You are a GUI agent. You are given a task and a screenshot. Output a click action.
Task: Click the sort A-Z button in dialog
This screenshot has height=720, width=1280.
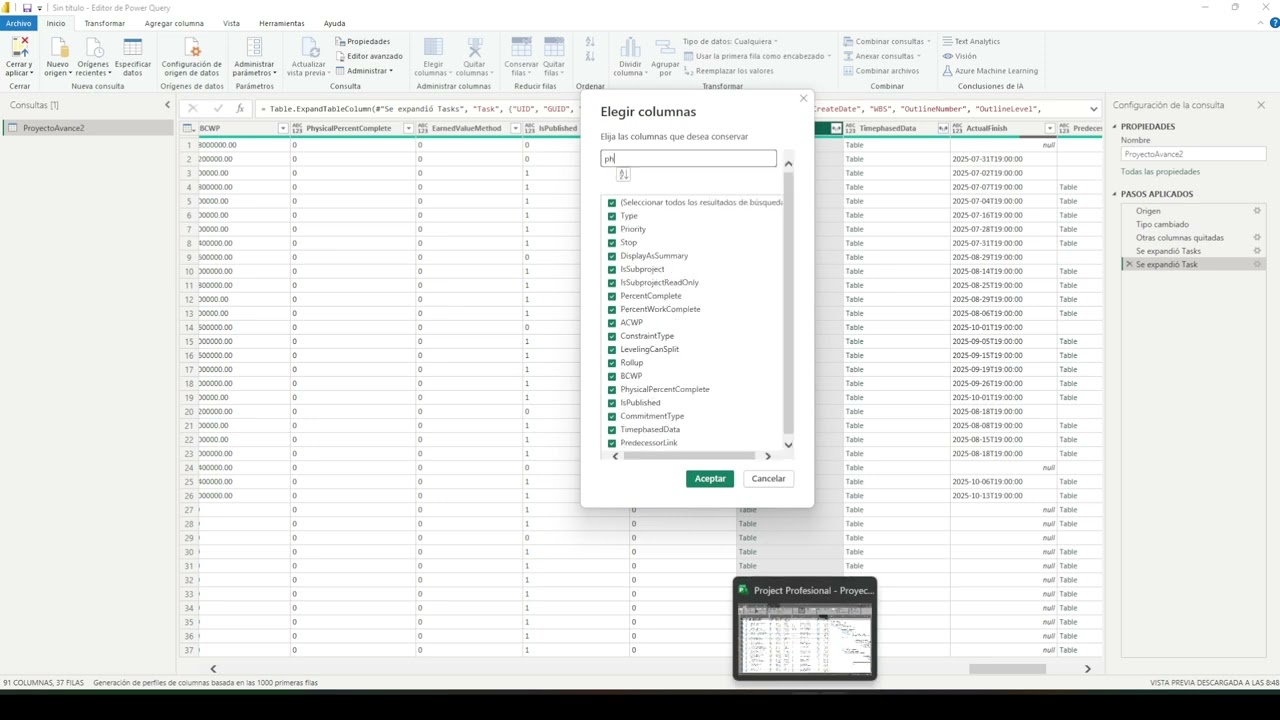coord(623,174)
